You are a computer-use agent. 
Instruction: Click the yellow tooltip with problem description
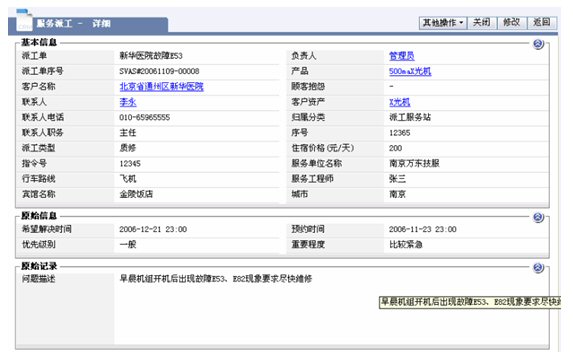470,302
